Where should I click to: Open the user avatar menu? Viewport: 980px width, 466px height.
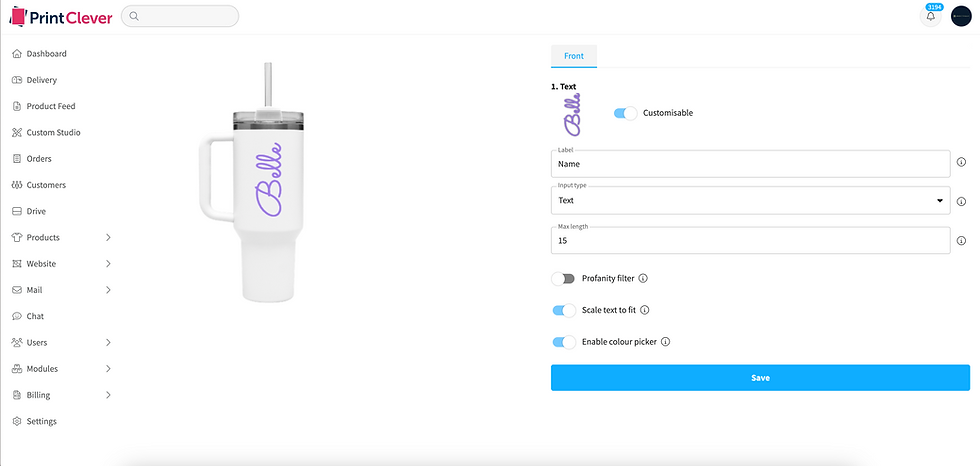[x=961, y=16]
